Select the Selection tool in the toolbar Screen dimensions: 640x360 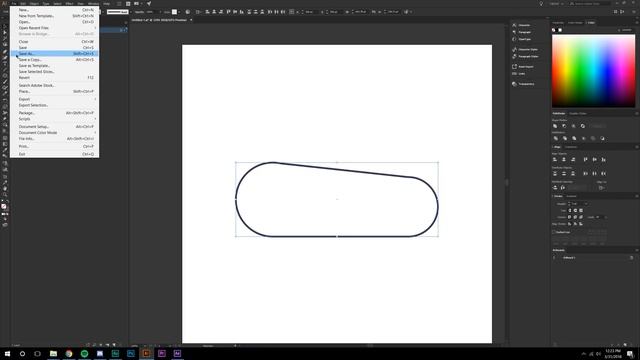coord(5,27)
